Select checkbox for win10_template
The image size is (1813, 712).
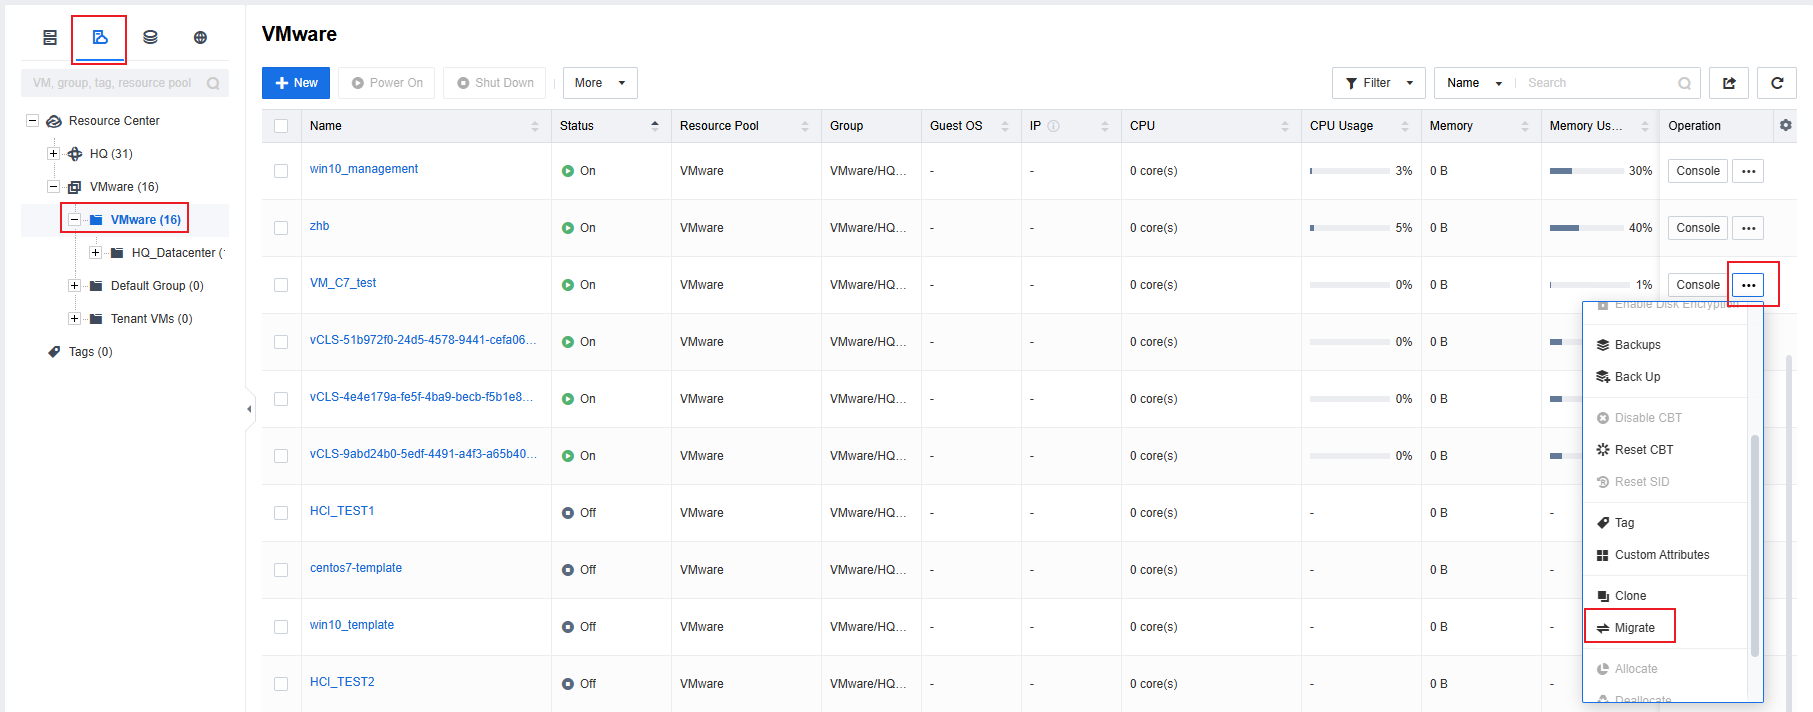coord(281,627)
